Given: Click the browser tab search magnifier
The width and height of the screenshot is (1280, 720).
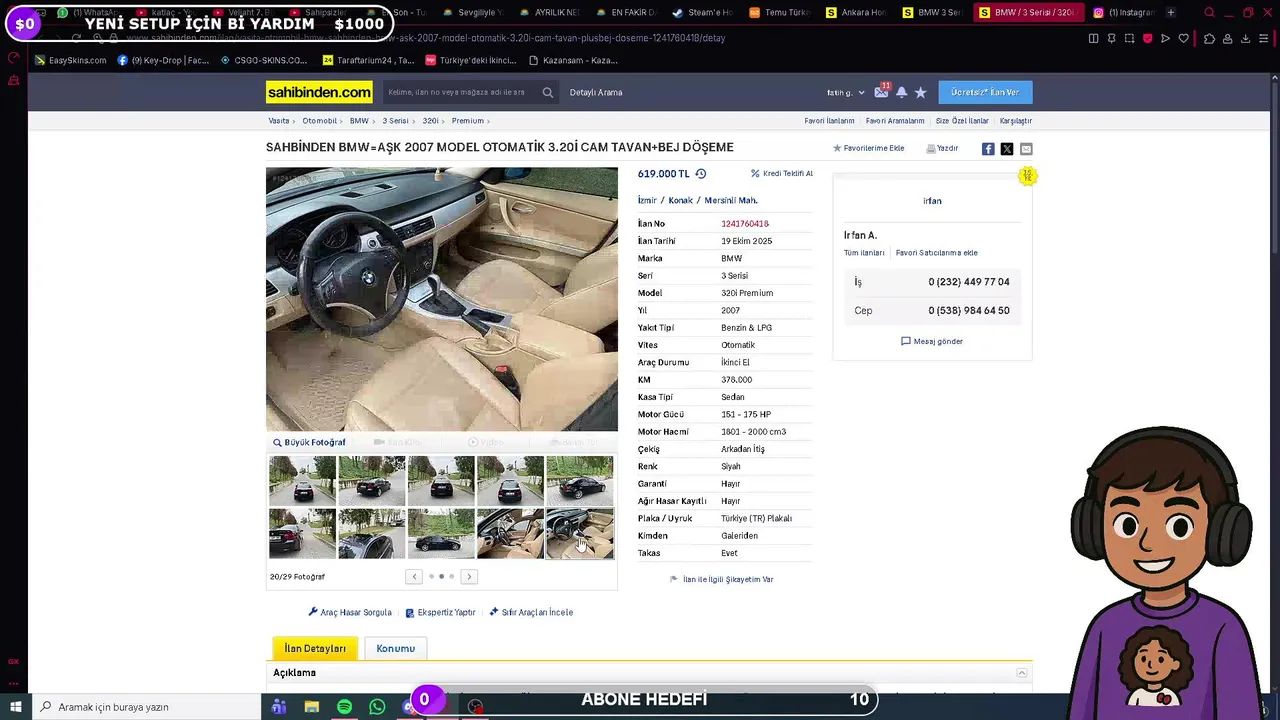Looking at the screenshot, I should pos(1209,12).
